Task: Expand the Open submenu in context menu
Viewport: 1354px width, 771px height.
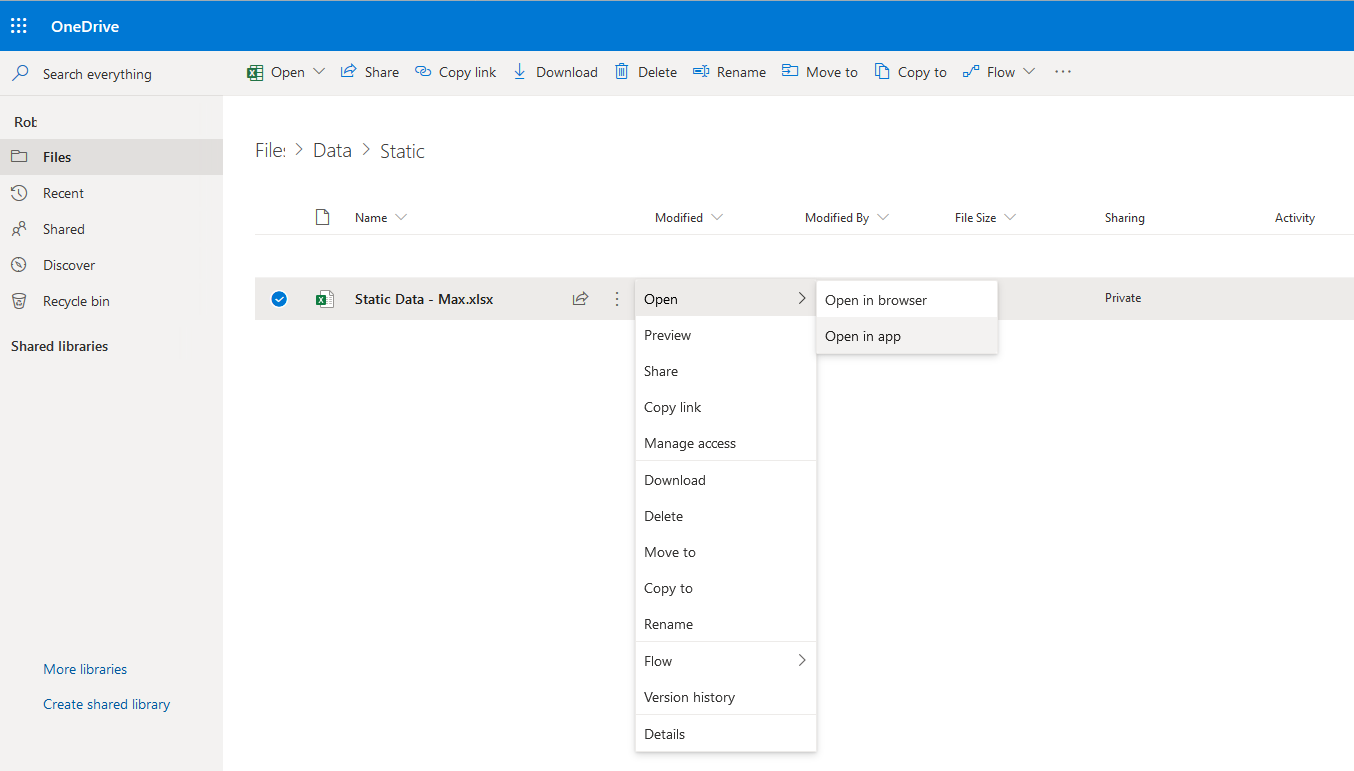Action: click(x=726, y=299)
